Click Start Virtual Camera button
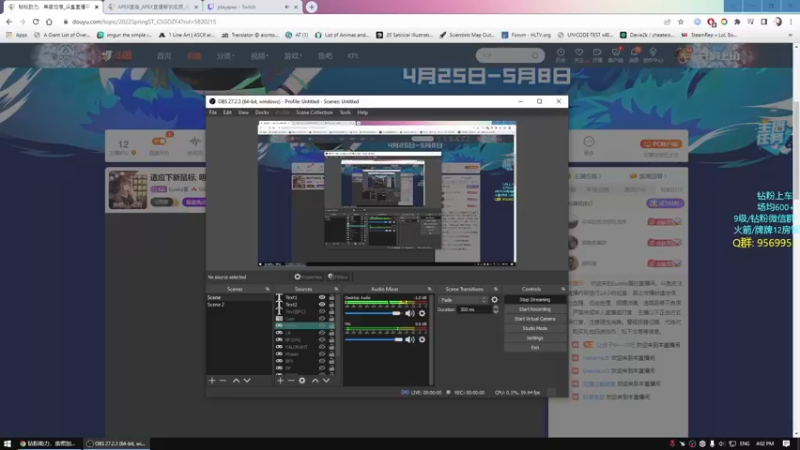The image size is (800, 450). click(535, 319)
